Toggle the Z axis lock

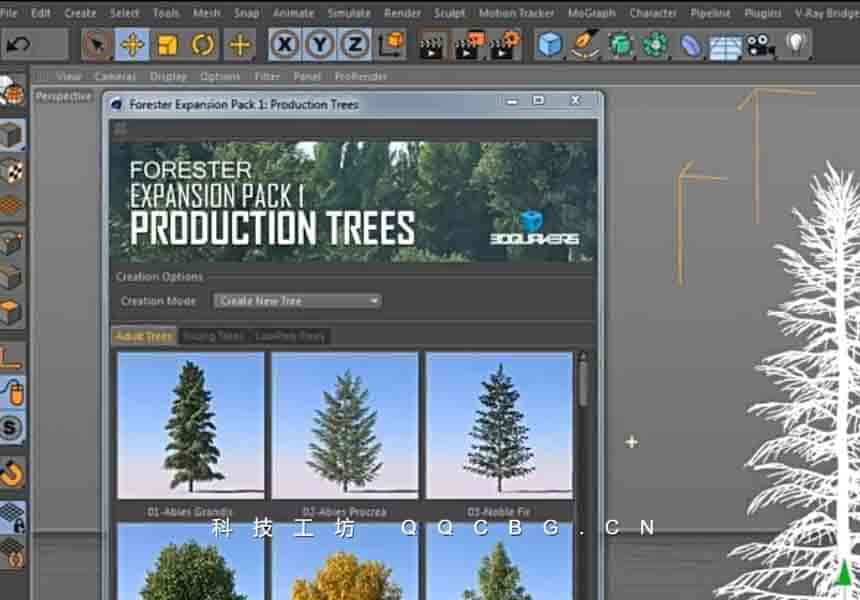pyautogui.click(x=355, y=44)
